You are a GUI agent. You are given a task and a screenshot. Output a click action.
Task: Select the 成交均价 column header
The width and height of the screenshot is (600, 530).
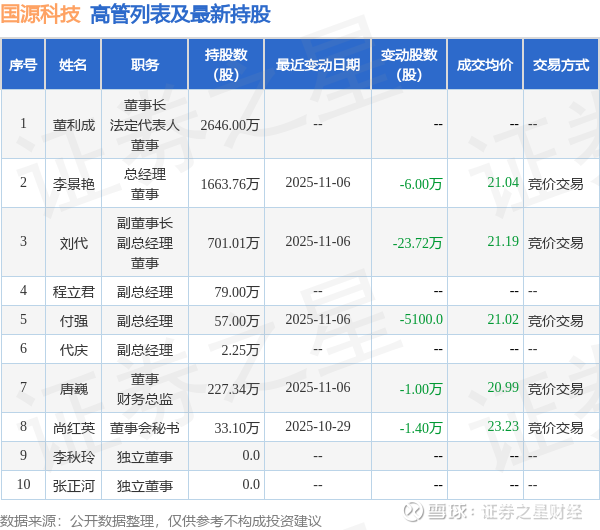[485, 65]
